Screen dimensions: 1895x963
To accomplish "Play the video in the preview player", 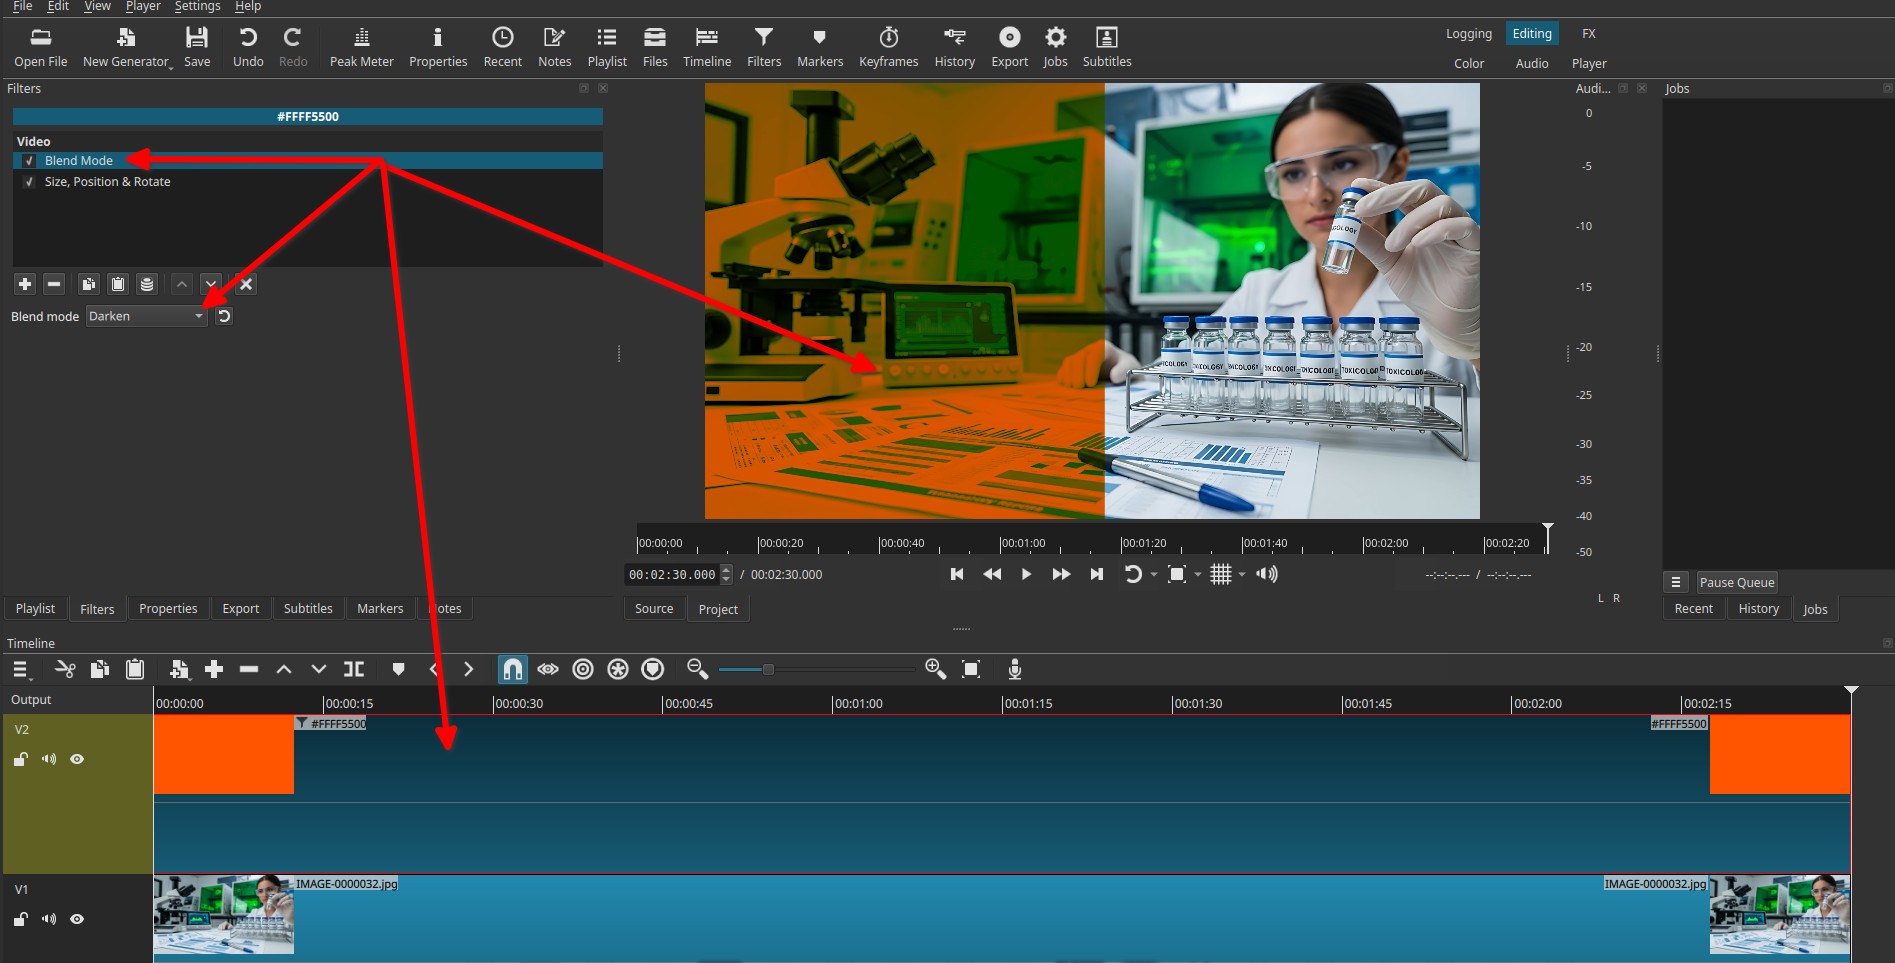I will coord(1026,574).
